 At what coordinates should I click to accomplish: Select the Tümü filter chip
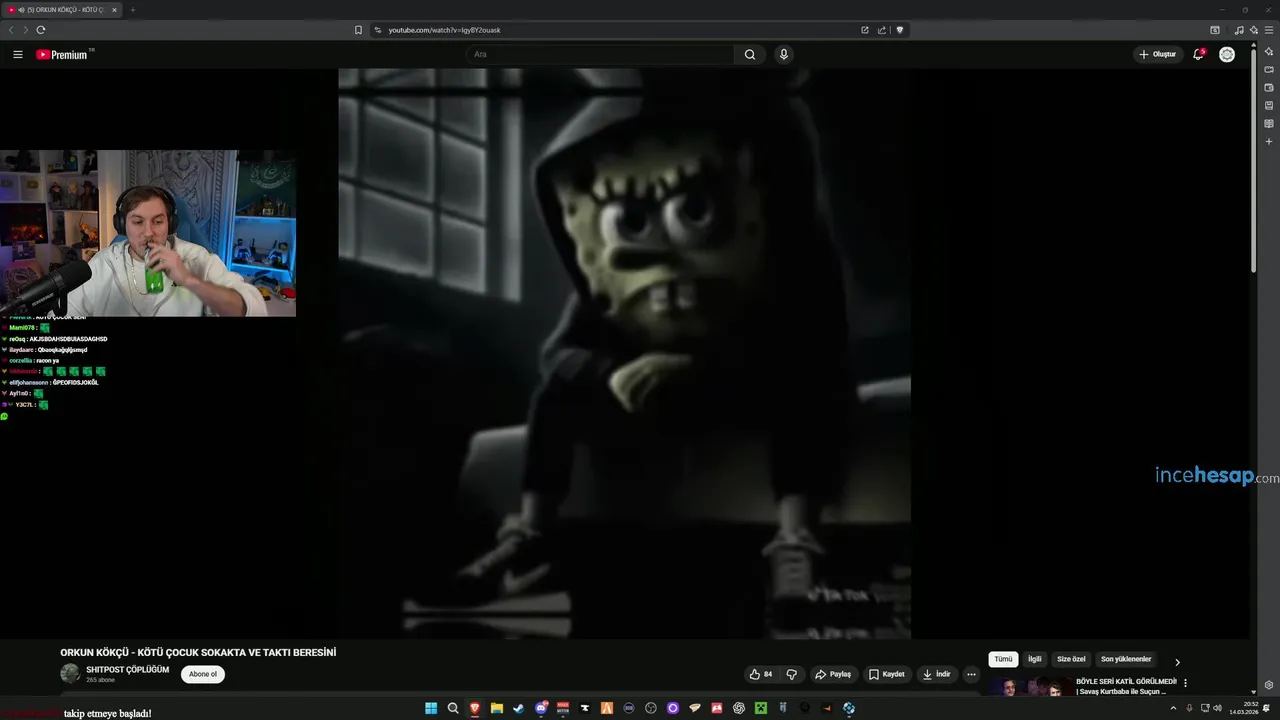pos(1003,659)
